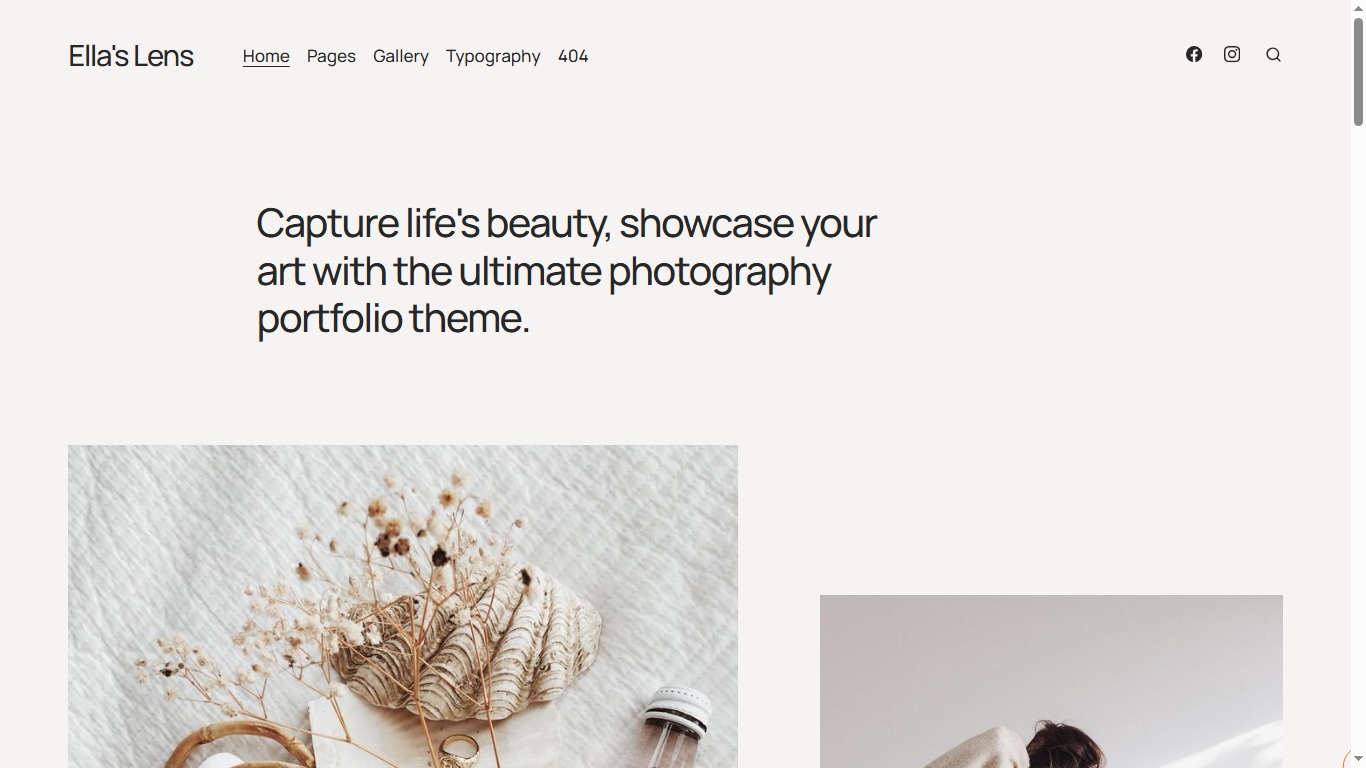This screenshot has height=768, width=1366.
Task: Click the gold ring in the photo
Action: (459, 746)
